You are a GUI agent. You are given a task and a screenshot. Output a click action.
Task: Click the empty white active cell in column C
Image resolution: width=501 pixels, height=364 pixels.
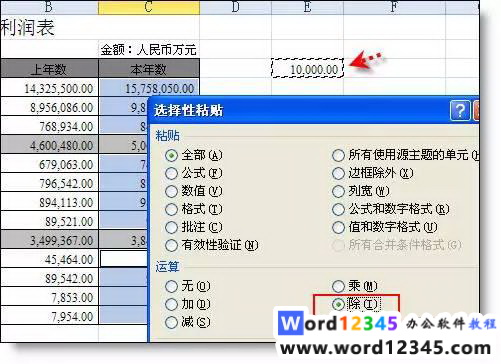(124, 259)
